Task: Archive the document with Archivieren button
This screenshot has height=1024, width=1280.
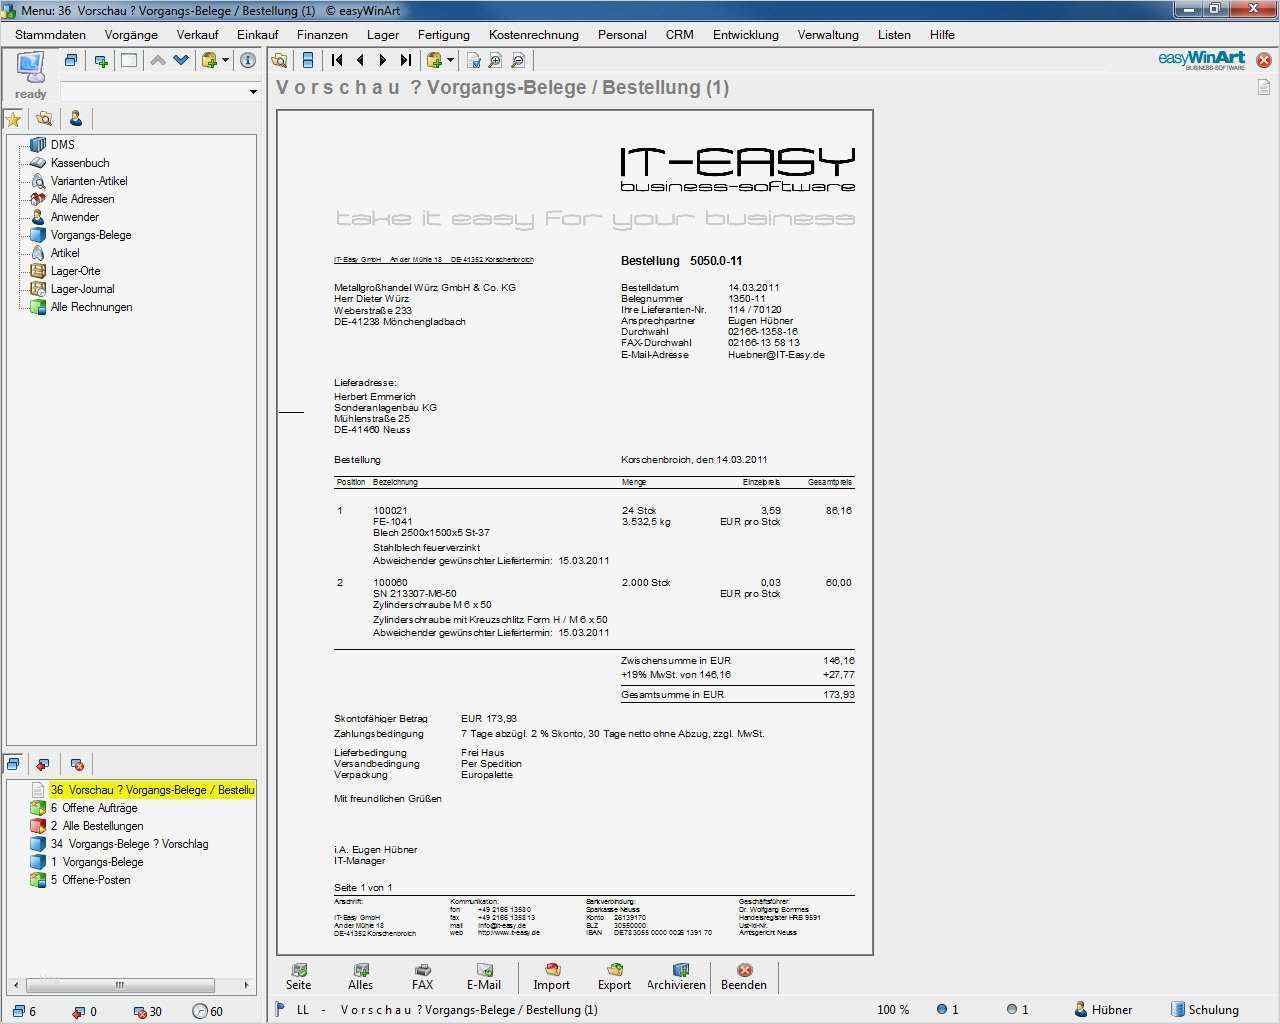Action: pyautogui.click(x=677, y=977)
